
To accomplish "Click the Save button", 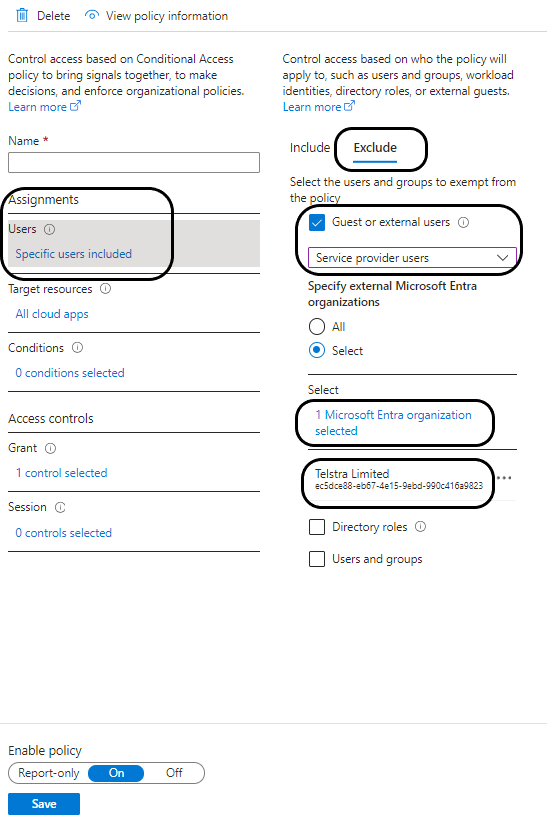I will point(44,804).
